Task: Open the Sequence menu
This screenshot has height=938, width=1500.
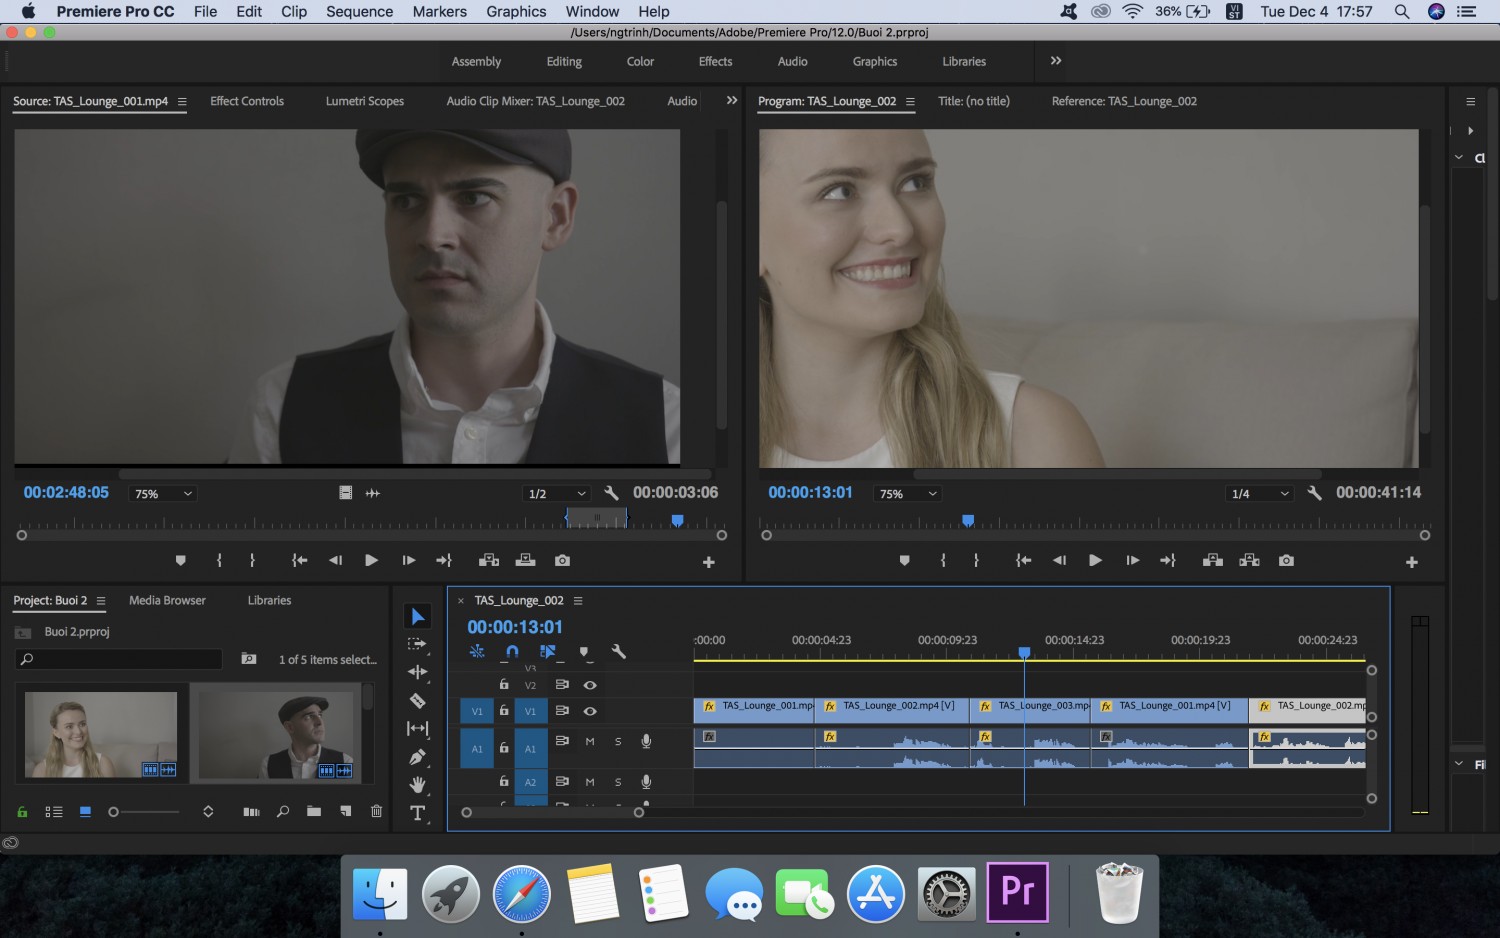Action: point(359,12)
